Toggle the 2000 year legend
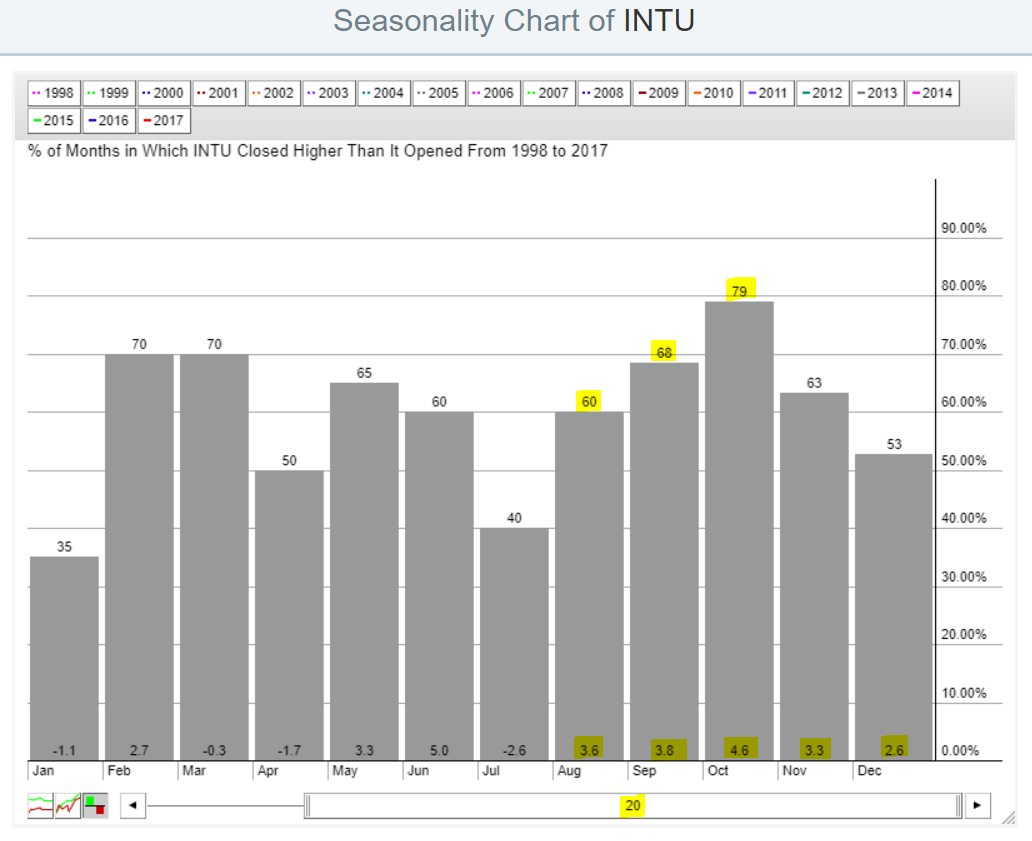Viewport: 1032px width, 841px height. point(164,93)
